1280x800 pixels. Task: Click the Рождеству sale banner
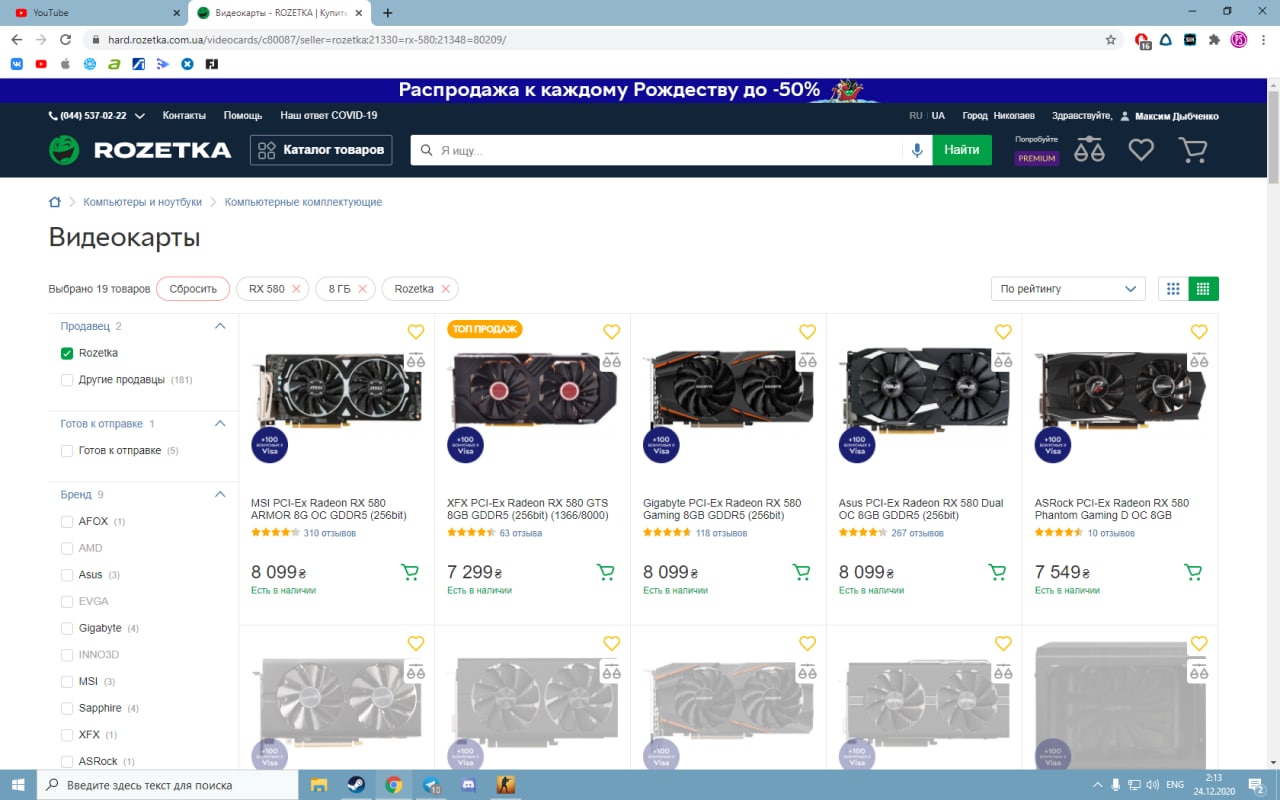(632, 90)
